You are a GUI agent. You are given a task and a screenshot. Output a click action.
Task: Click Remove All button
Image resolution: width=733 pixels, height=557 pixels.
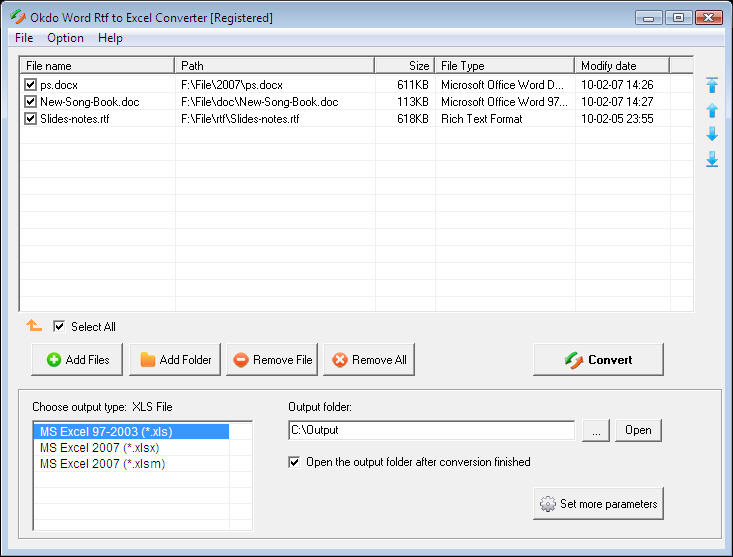pyautogui.click(x=368, y=360)
